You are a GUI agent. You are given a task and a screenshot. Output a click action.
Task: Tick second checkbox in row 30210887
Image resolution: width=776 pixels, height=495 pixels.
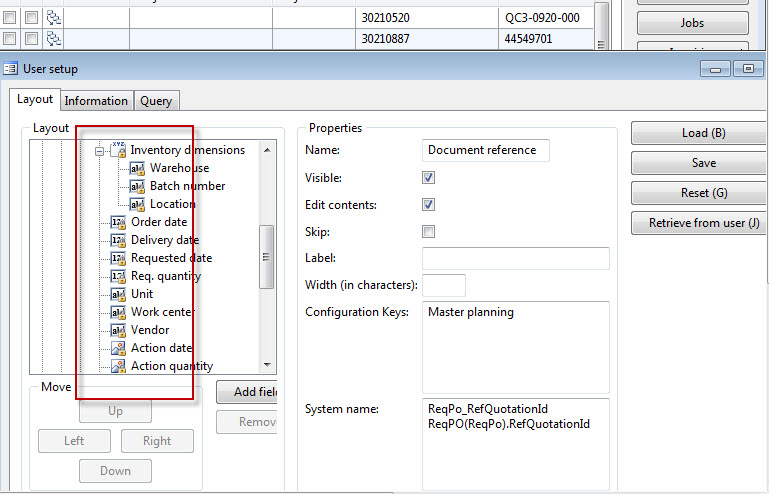pyautogui.click(x=31, y=39)
